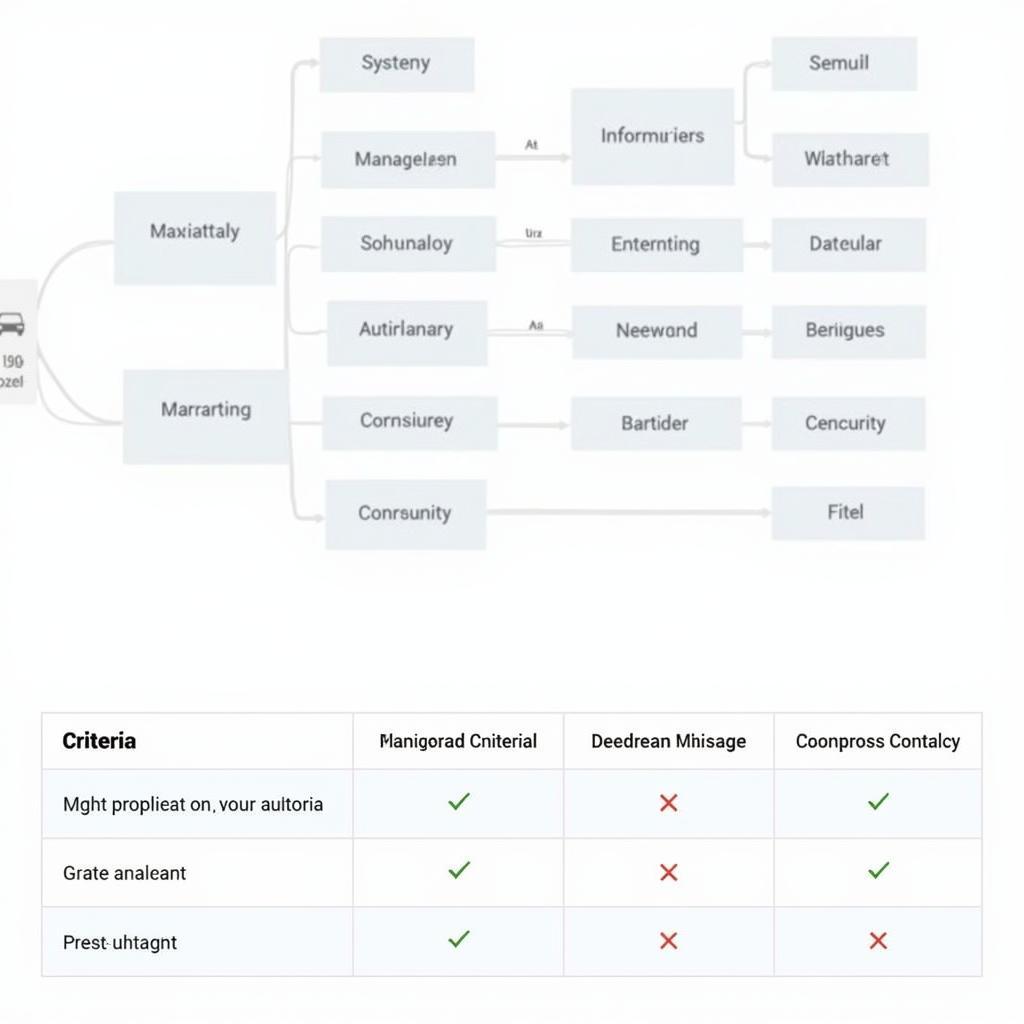Click the Wlatharet box
Viewport: 1024px width, 1024px height.
tap(849, 159)
